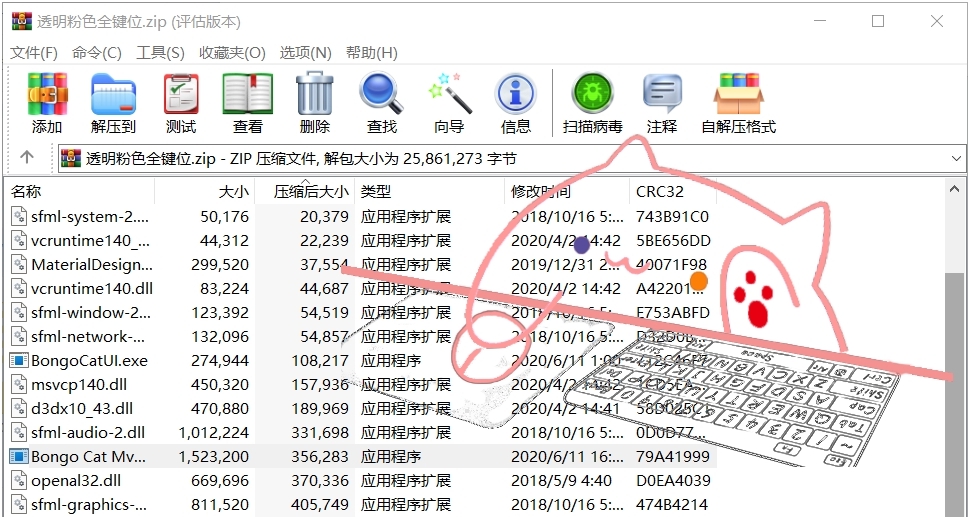This screenshot has width=970, height=517.
Task: Select the vcruntime140.dll file name
Action: point(92,289)
